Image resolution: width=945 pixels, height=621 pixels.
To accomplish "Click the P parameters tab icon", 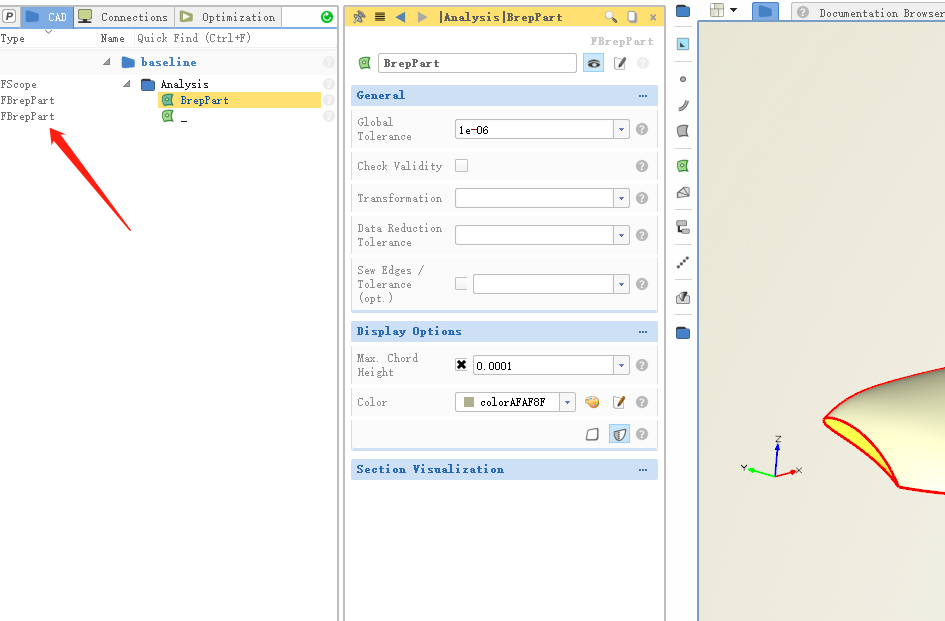I will pos(9,16).
